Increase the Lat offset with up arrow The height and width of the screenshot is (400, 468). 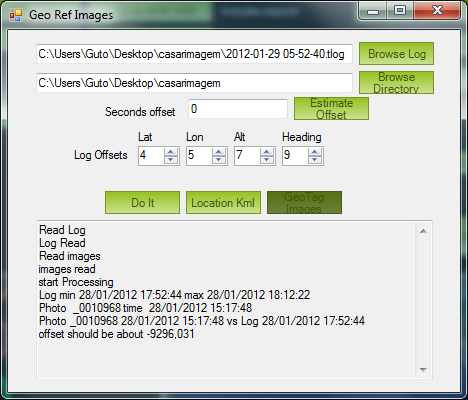171,152
